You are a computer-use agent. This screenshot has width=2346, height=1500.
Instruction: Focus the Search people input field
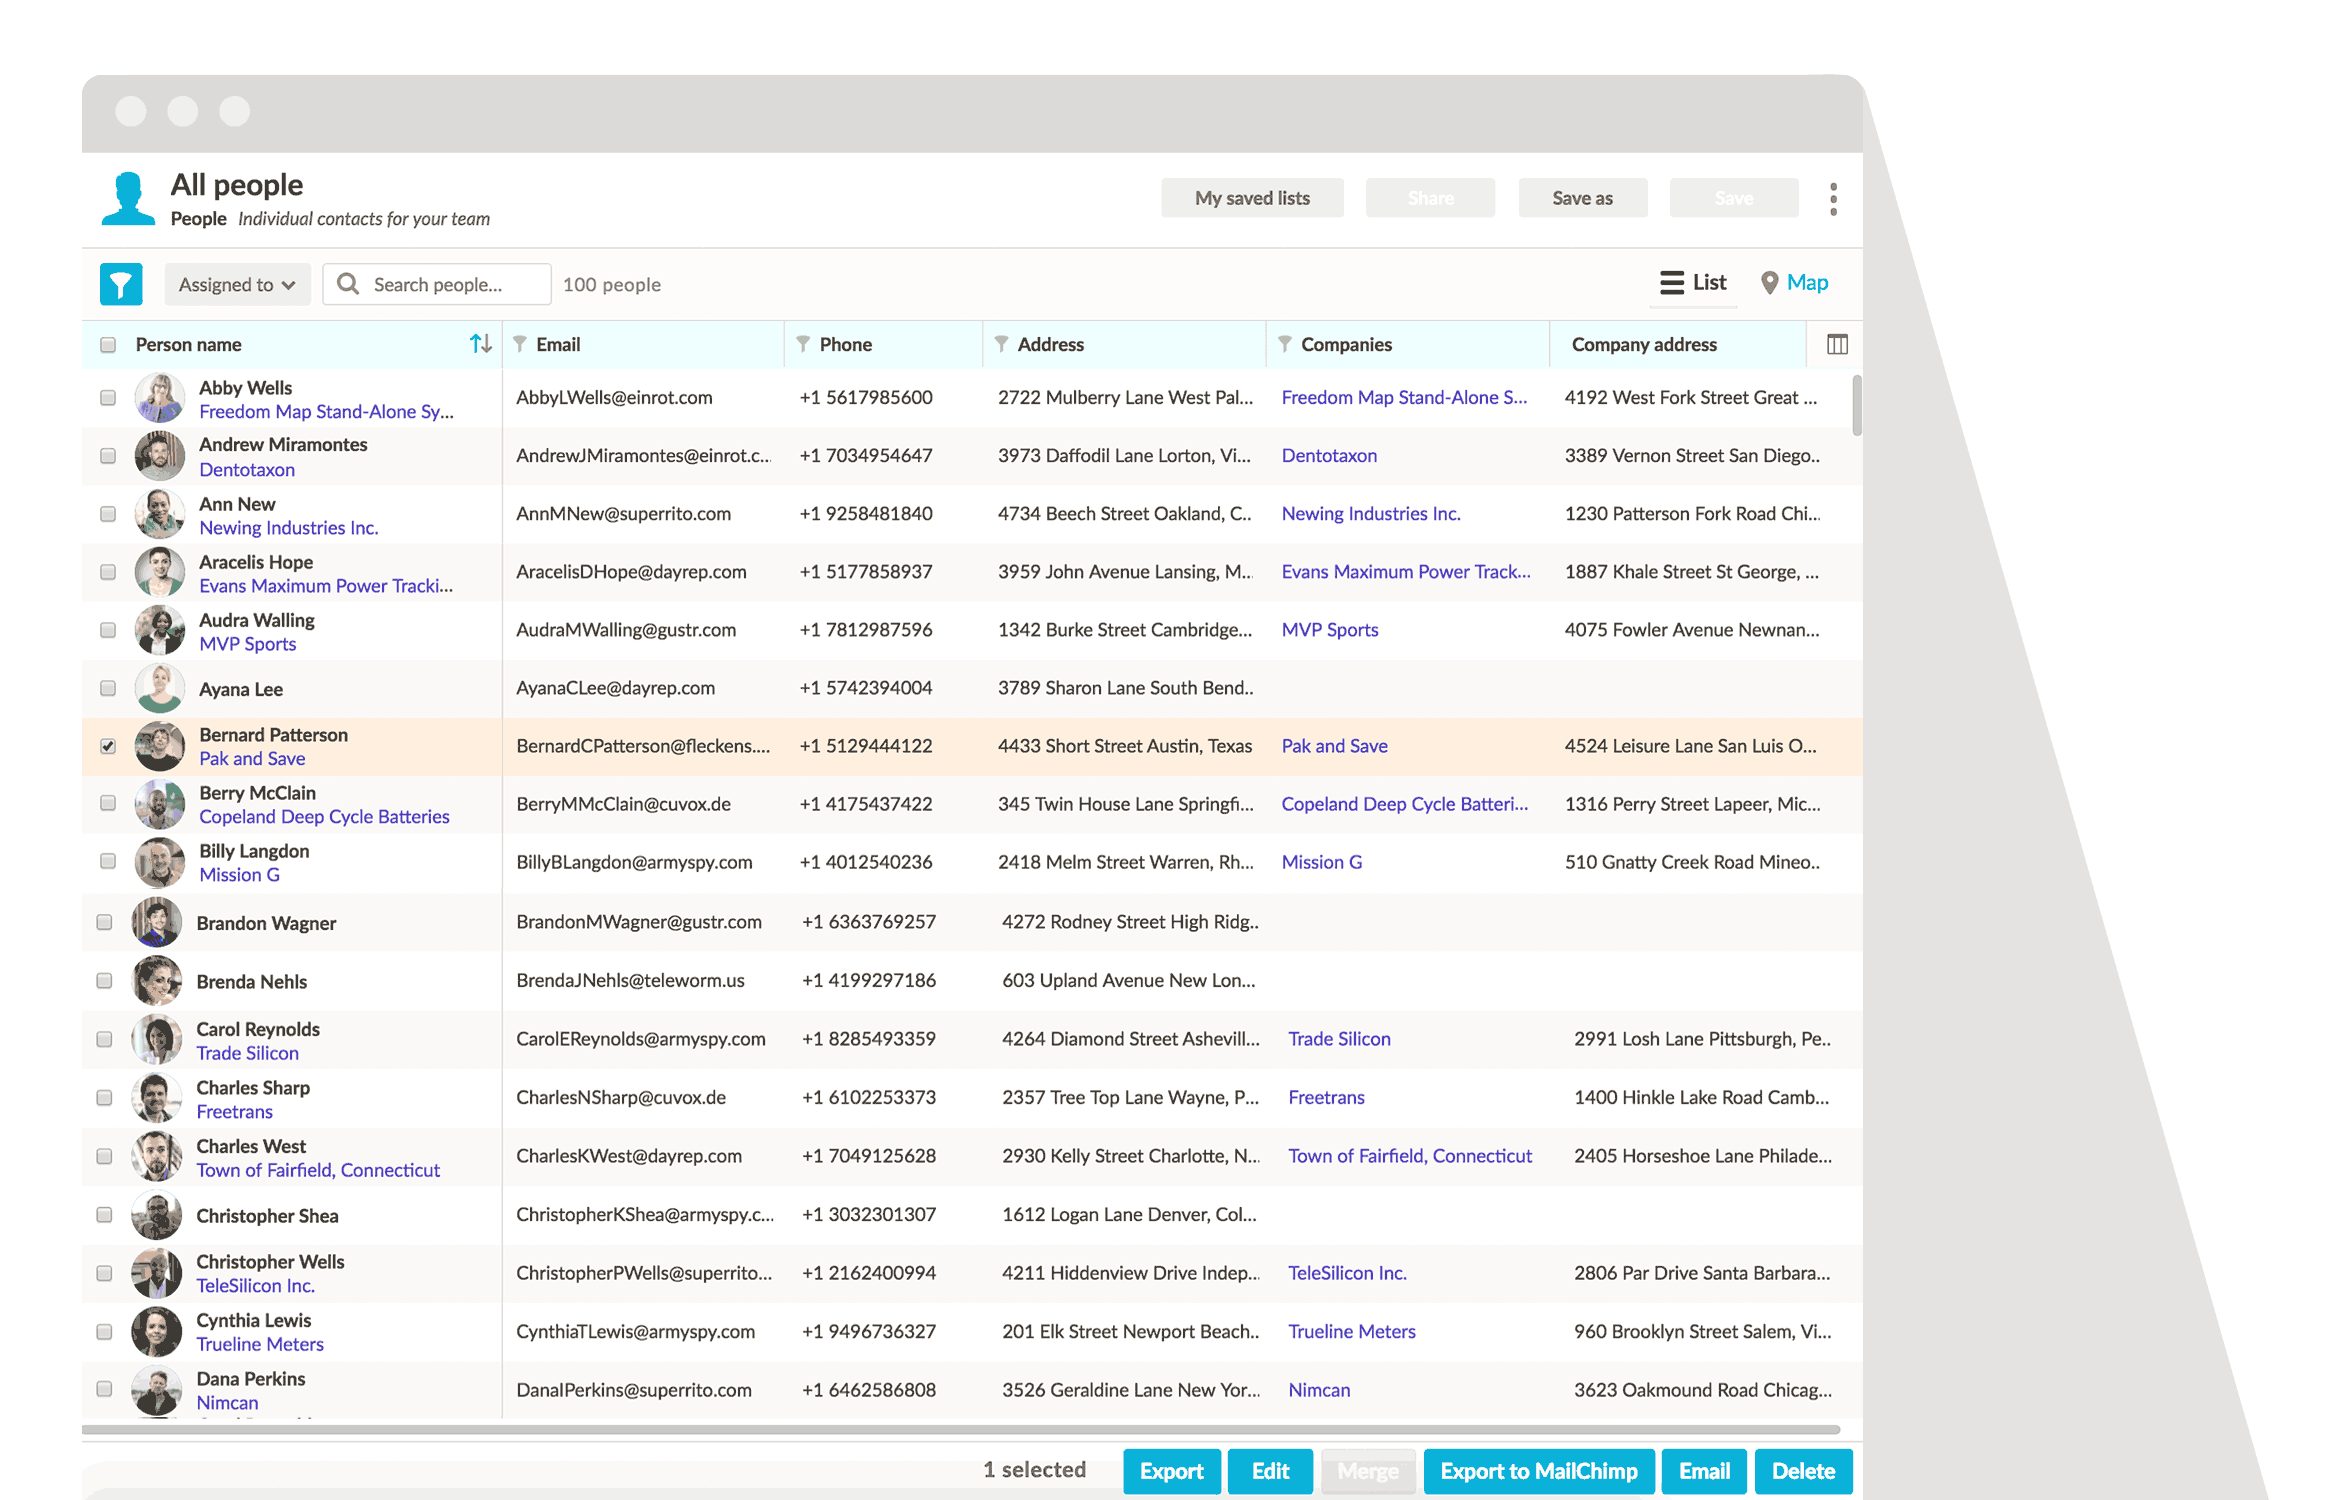[437, 284]
